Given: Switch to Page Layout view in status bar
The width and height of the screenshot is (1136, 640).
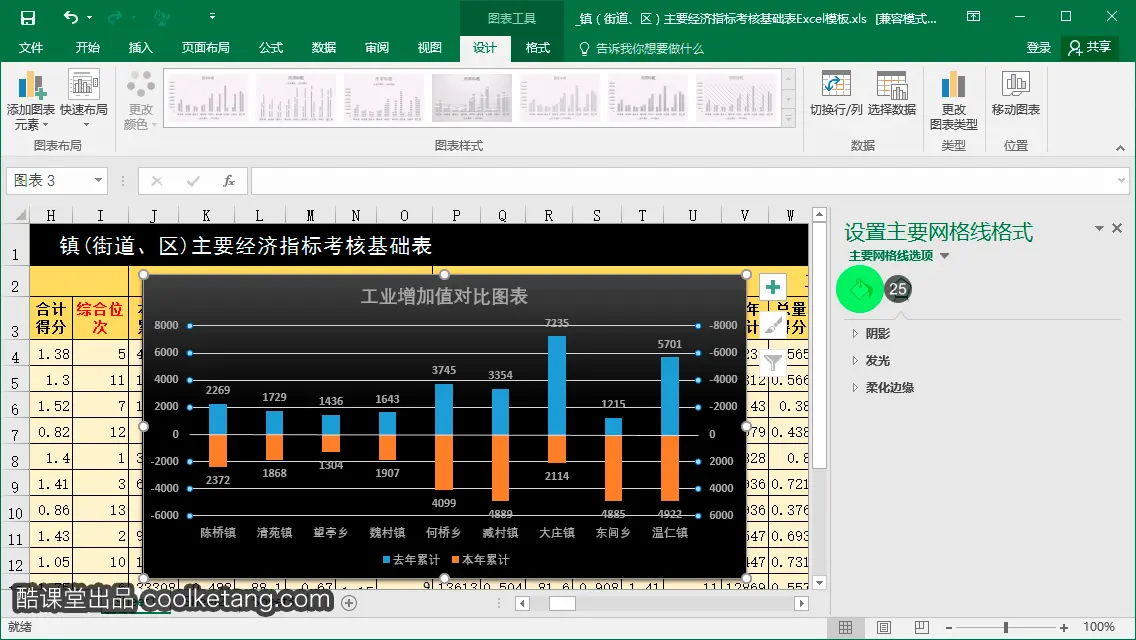Looking at the screenshot, I should (884, 628).
